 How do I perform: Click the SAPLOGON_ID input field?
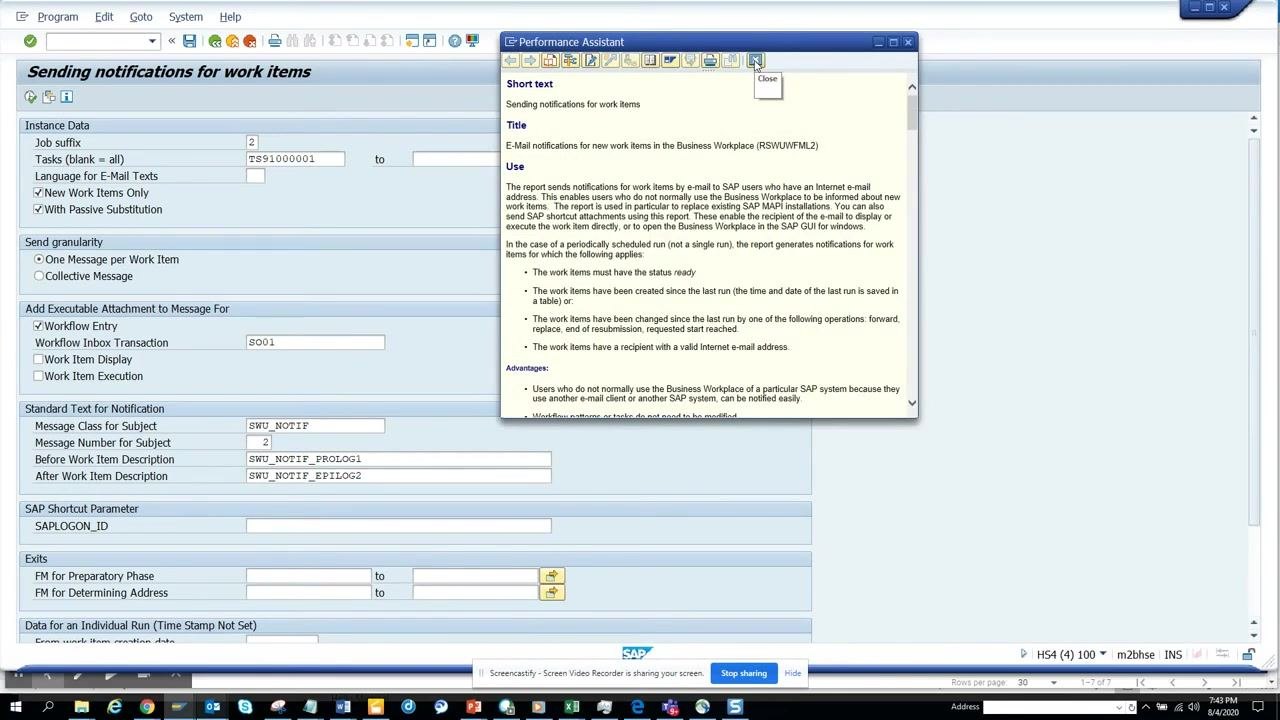click(398, 526)
